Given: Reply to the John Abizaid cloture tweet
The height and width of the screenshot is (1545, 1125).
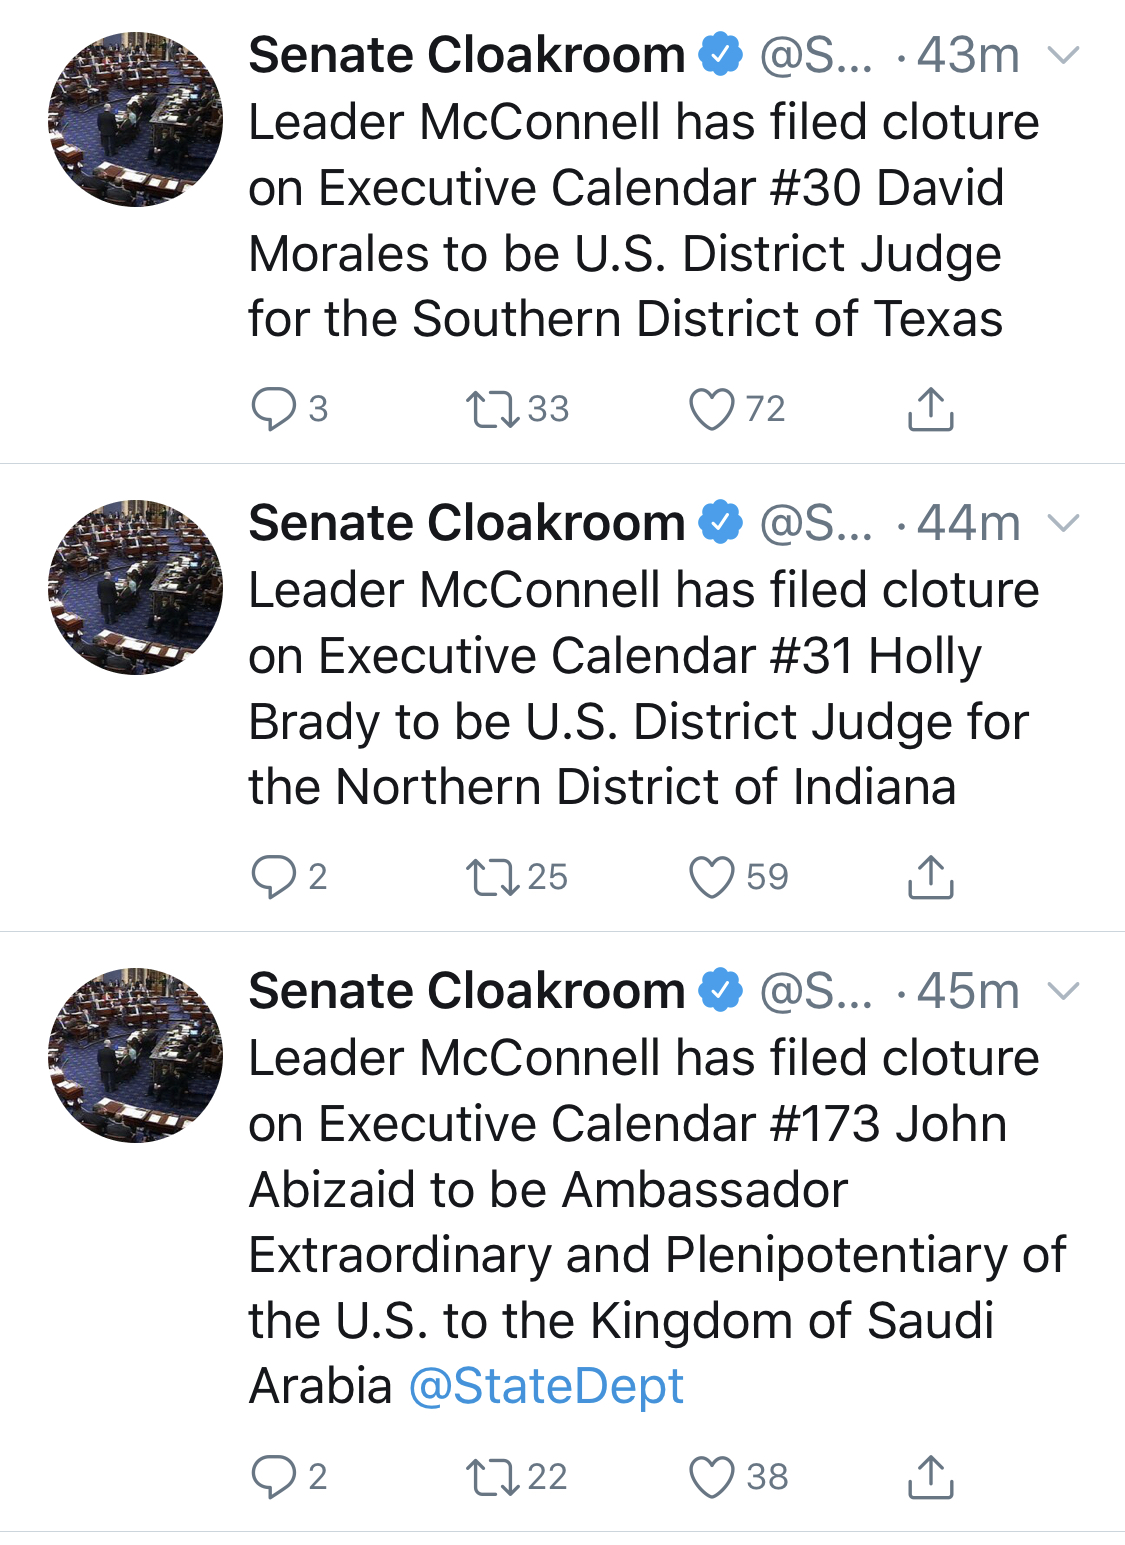Looking at the screenshot, I should pos(273,1477).
